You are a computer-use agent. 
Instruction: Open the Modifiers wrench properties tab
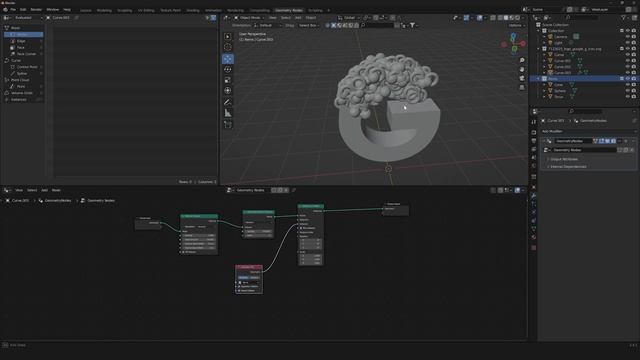click(534, 196)
